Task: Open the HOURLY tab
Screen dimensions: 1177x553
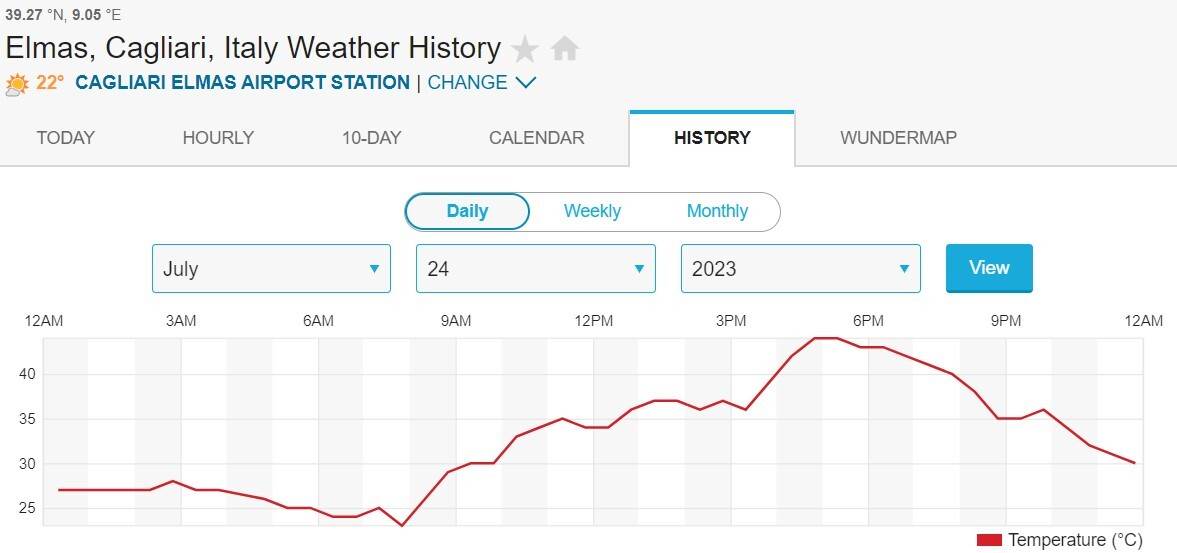Action: coord(218,138)
